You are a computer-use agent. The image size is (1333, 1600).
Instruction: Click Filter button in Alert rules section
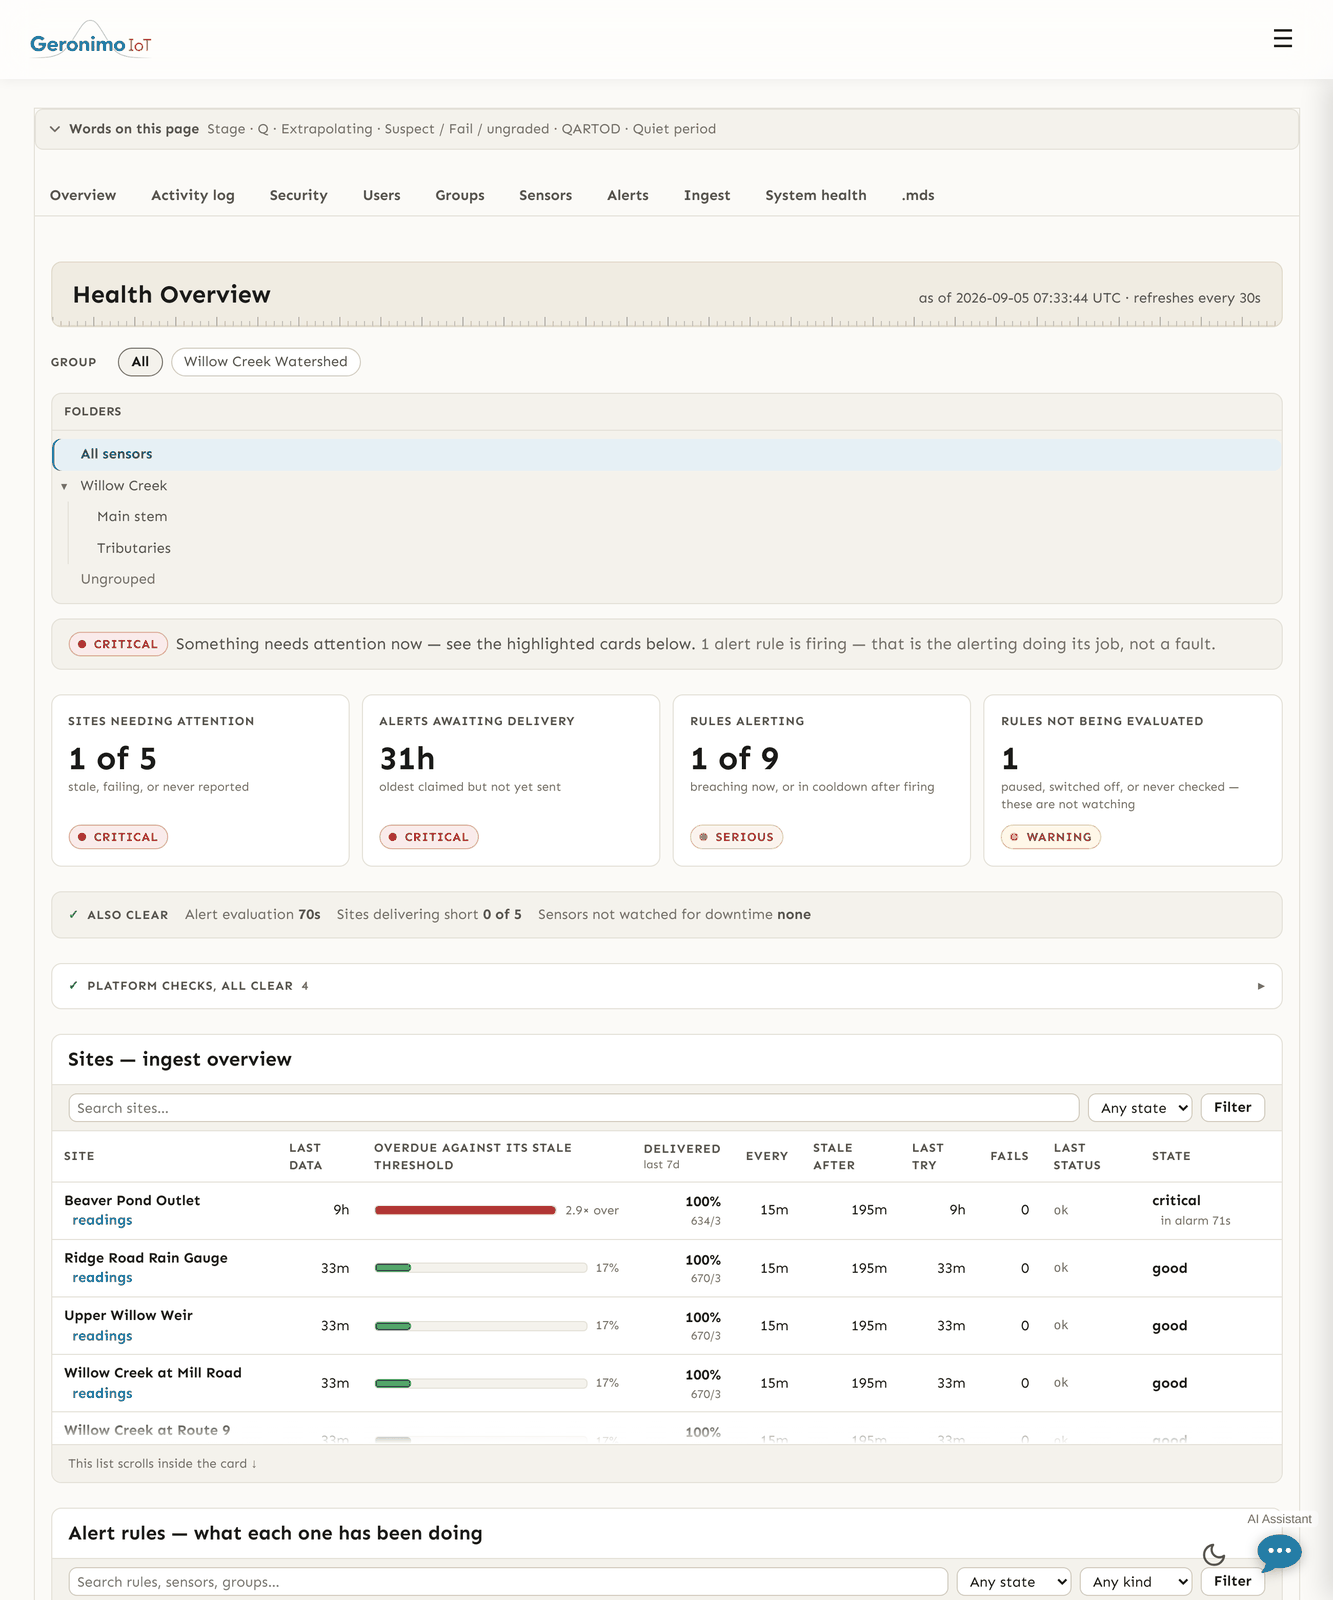pos(1233,1581)
